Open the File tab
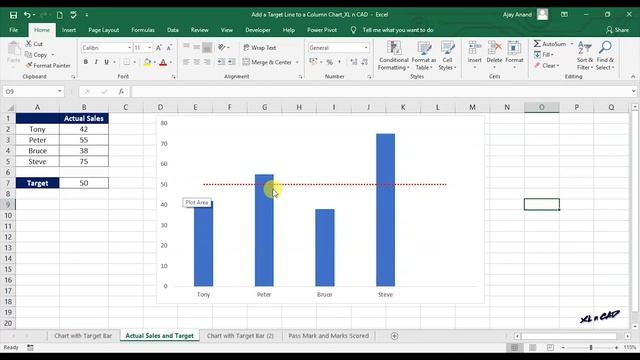Image resolution: width=640 pixels, height=360 pixels. coord(13,30)
